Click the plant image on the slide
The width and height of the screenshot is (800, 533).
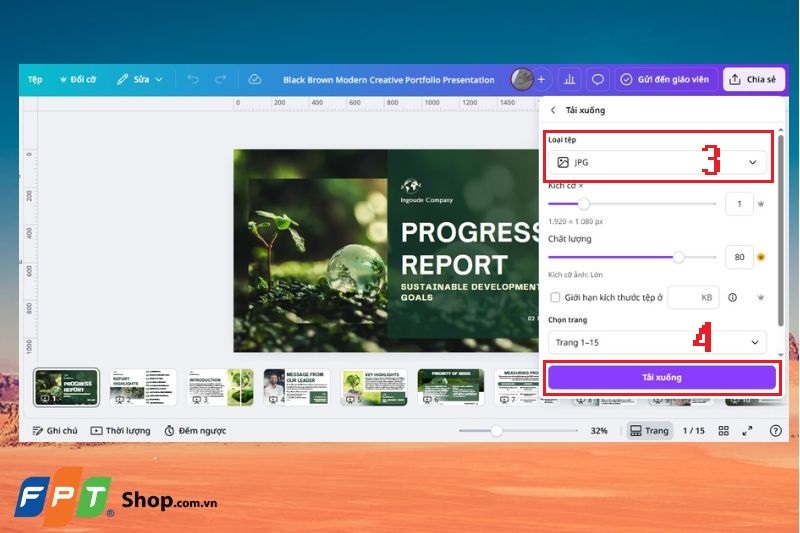(x=317, y=250)
